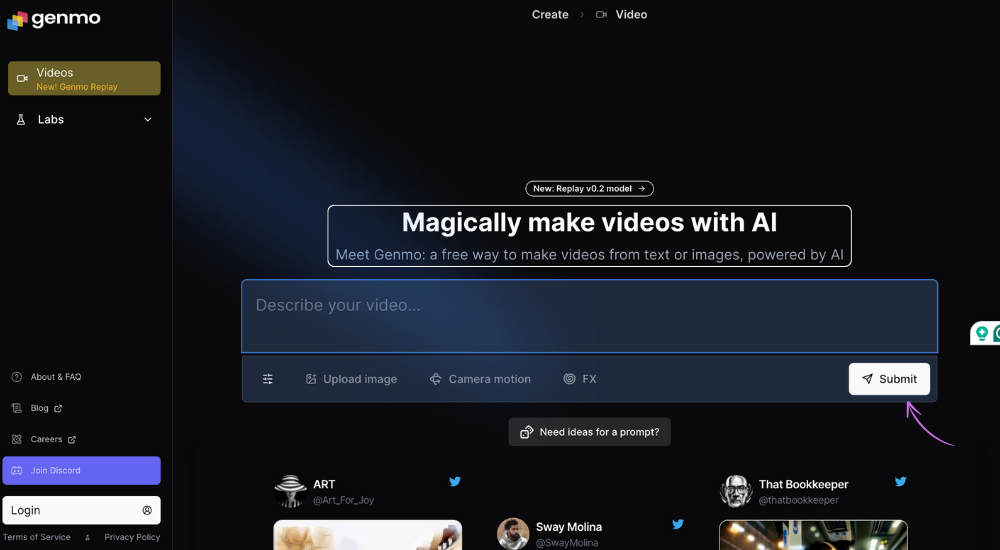This screenshot has height=550, width=1000.
Task: Expand the Labs menu chevron
Action: tap(148, 119)
